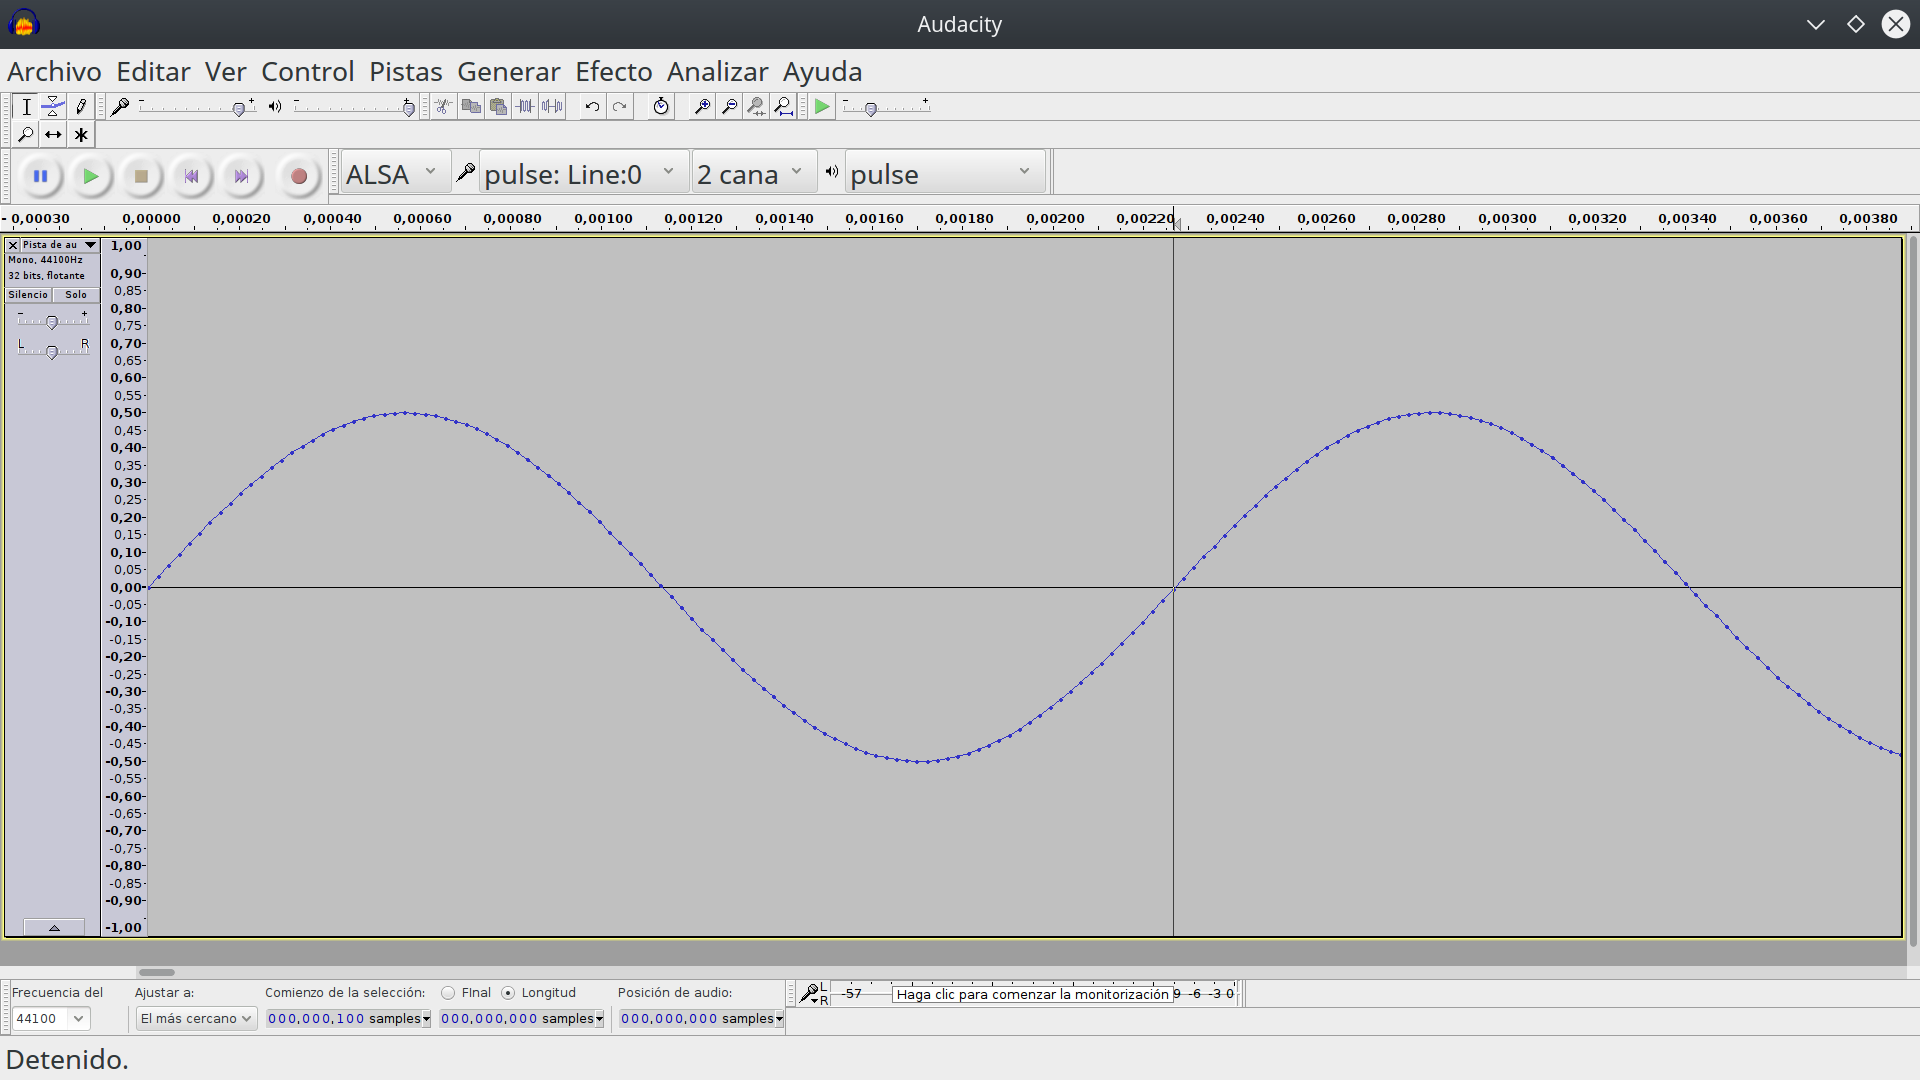Click the playback speaker volume icon
The height and width of the screenshot is (1080, 1920).
[x=275, y=107]
